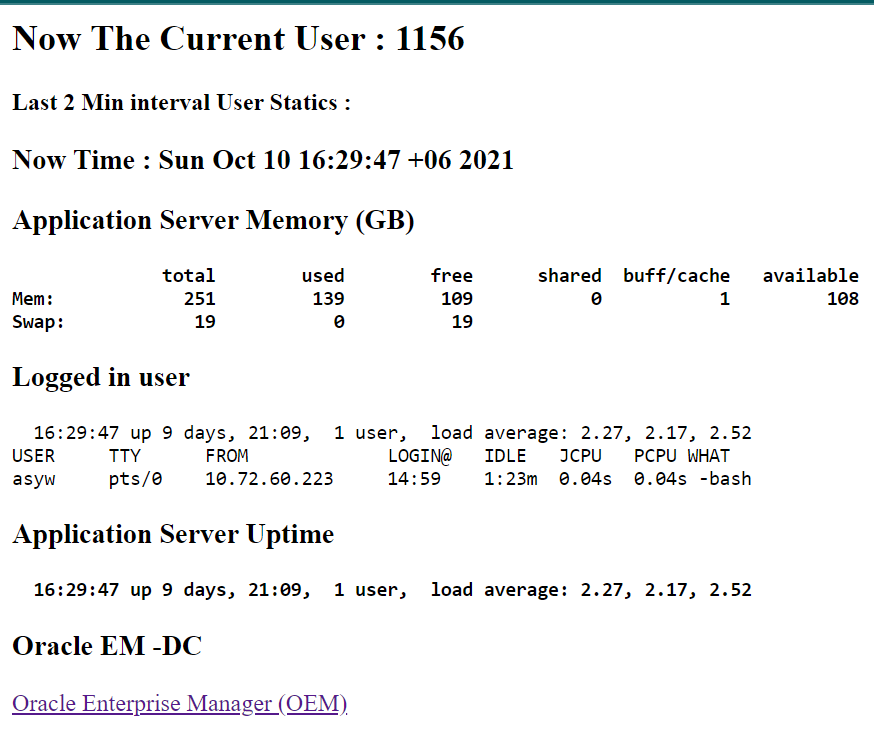
Task: Click the Mem available value 108
Action: 843,299
